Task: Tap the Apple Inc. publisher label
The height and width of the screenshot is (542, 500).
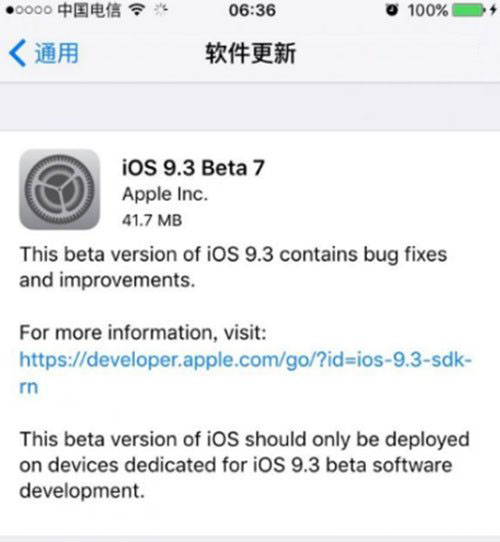Action: (165, 194)
